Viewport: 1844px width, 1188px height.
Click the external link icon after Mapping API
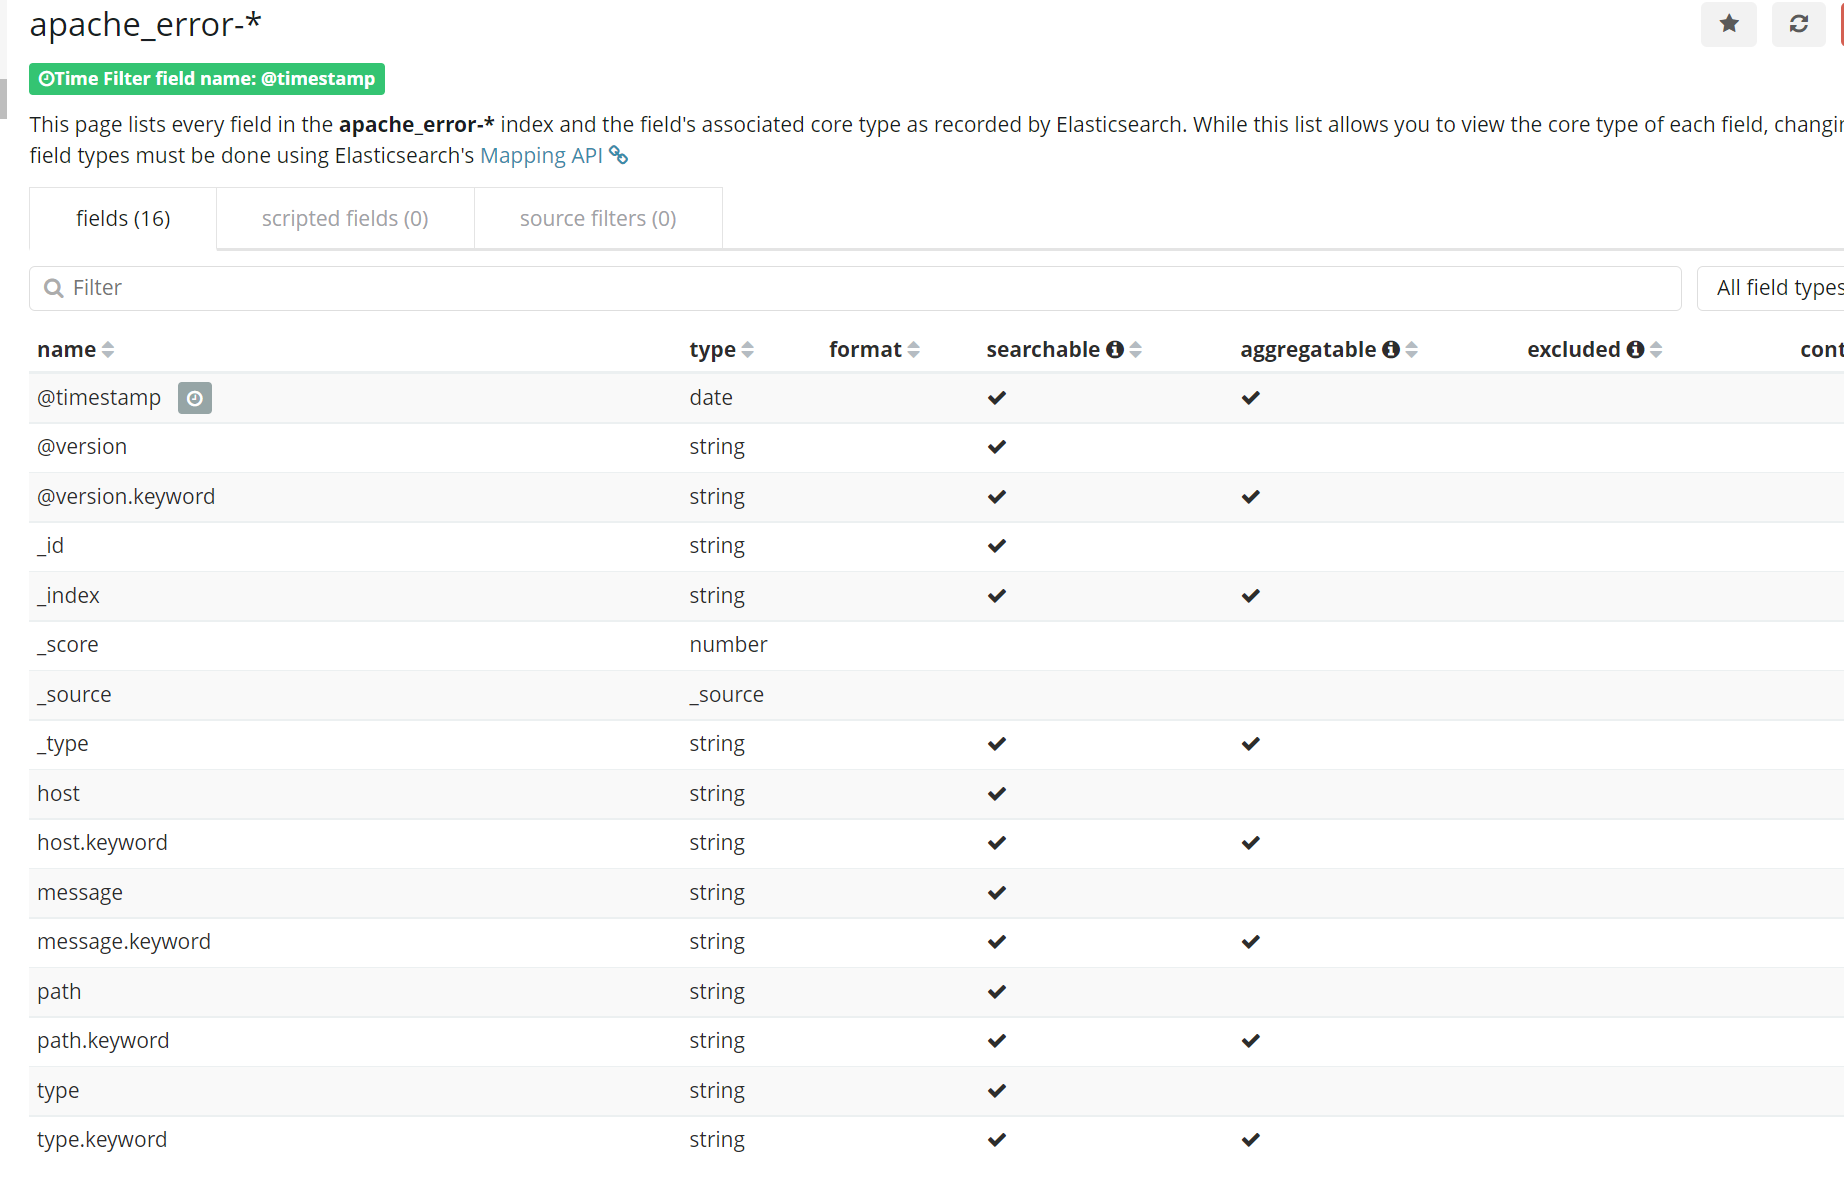[x=619, y=155]
